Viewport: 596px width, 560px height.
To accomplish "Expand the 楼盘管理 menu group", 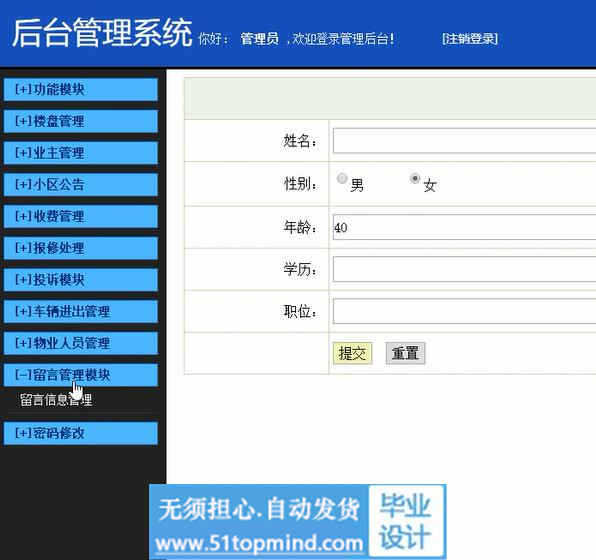I will coord(81,121).
